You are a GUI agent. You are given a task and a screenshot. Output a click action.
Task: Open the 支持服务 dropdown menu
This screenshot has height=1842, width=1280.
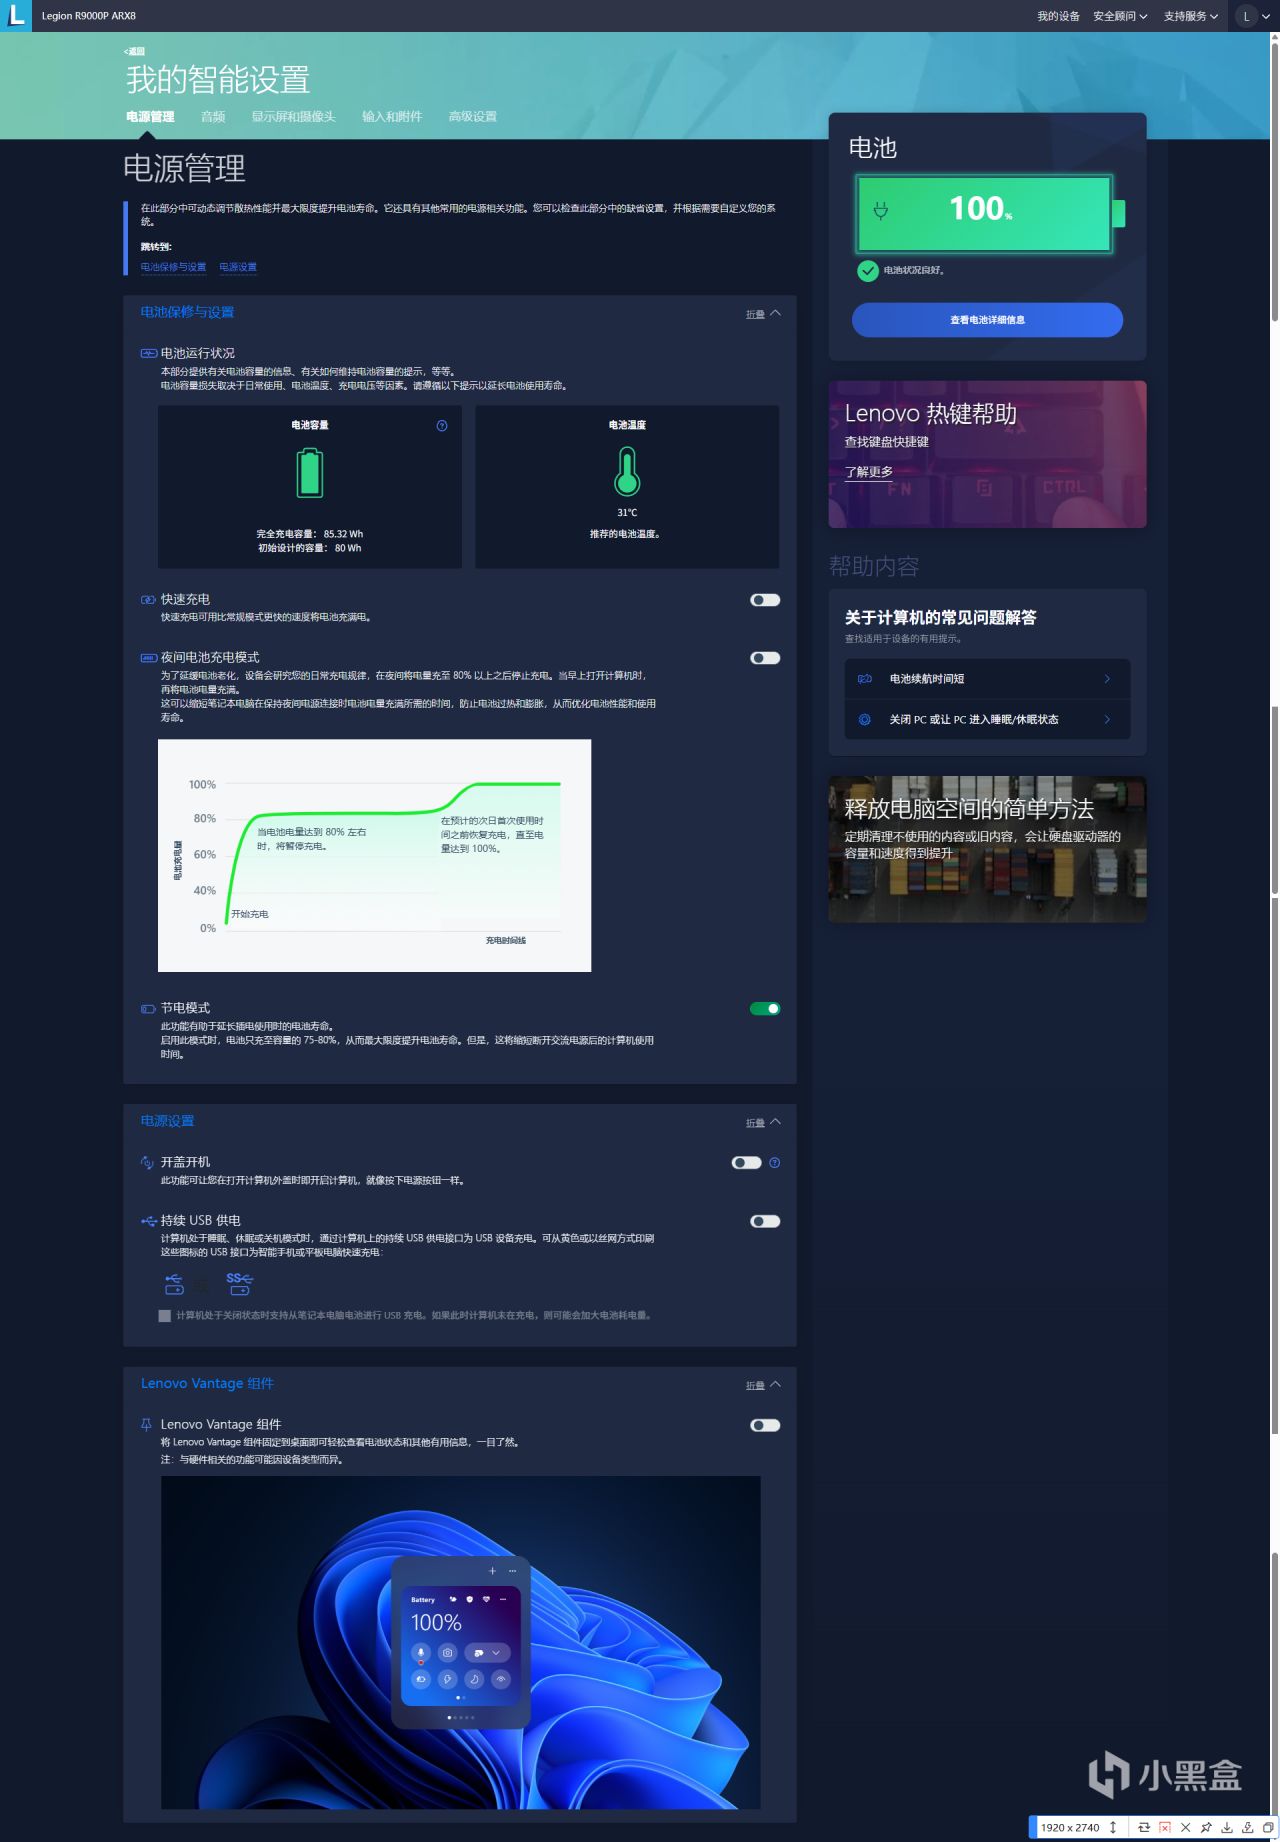coord(1191,16)
